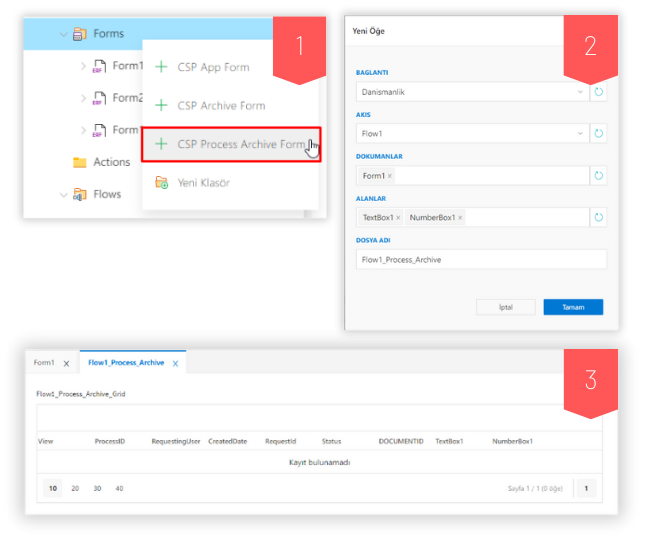Click the DOSYA ADI file name field
Screen dimensions: 647x535
pyautogui.click(x=481, y=259)
